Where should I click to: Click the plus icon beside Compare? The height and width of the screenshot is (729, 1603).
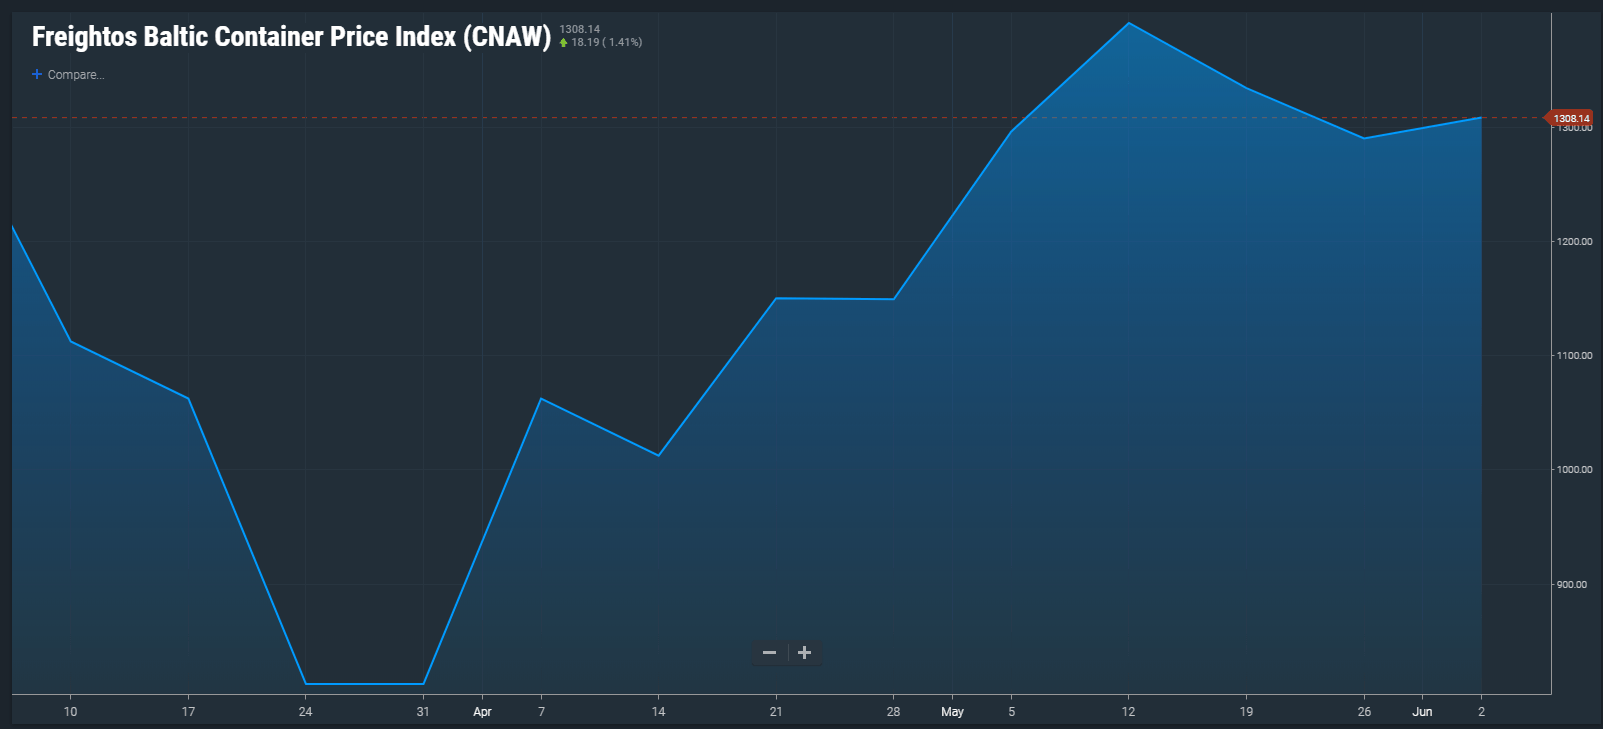37,75
